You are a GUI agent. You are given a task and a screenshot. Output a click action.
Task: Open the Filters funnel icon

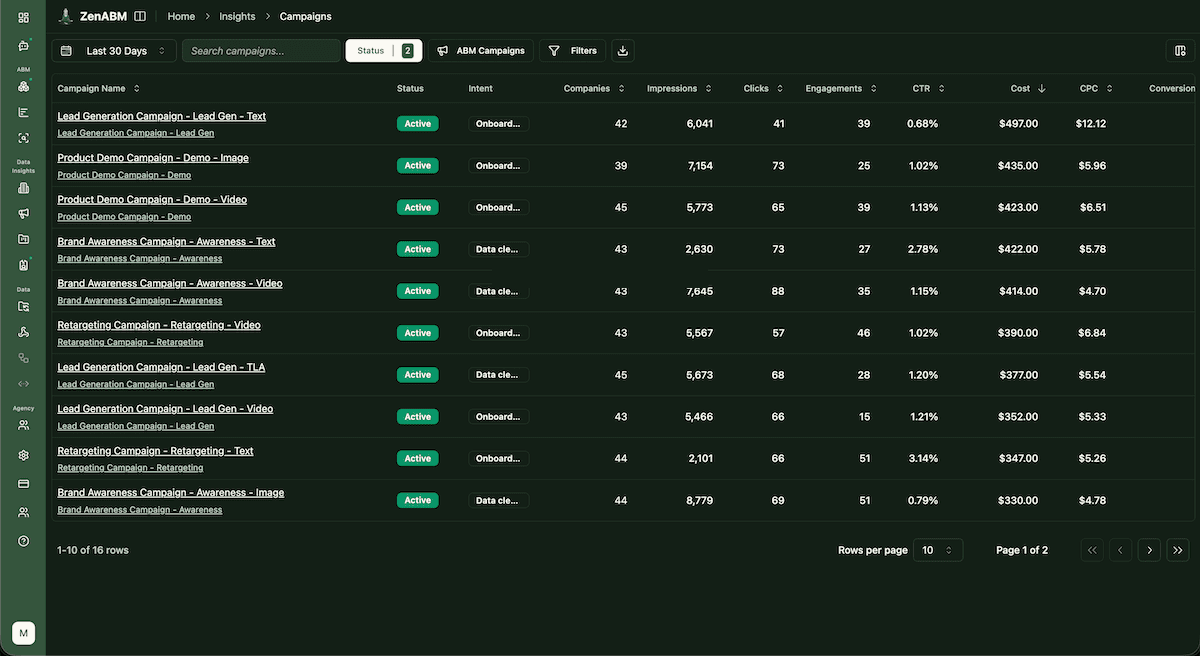point(553,50)
